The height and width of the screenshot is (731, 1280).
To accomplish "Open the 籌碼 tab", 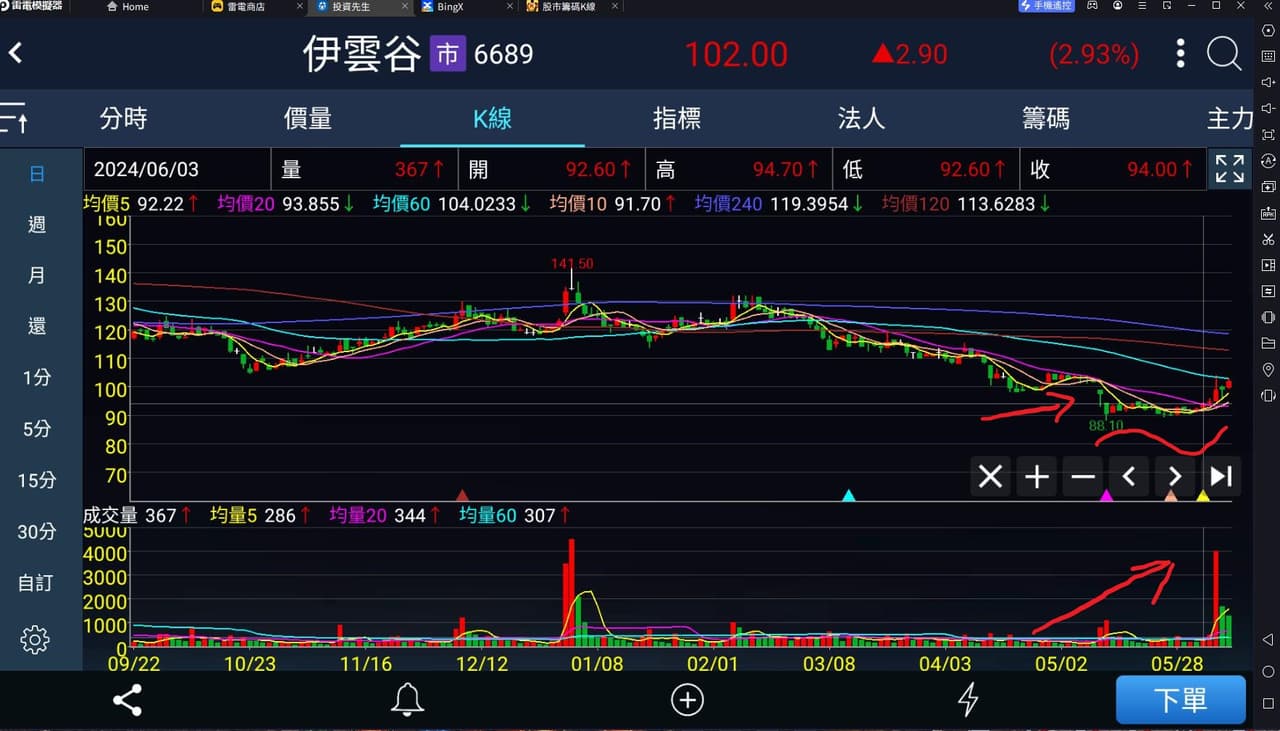I will (1046, 118).
